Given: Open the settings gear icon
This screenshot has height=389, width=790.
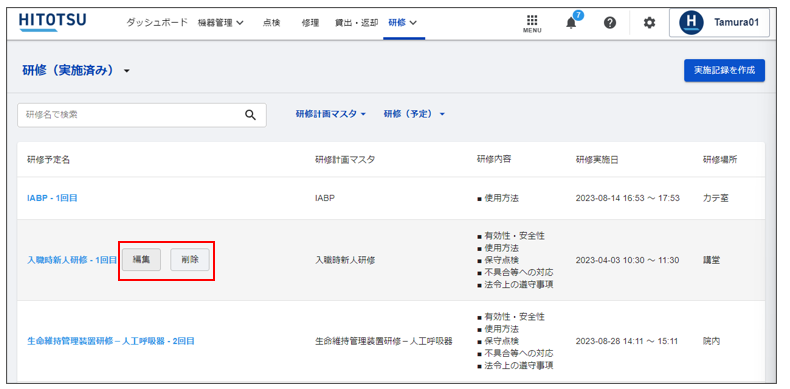Looking at the screenshot, I should coord(649,23).
